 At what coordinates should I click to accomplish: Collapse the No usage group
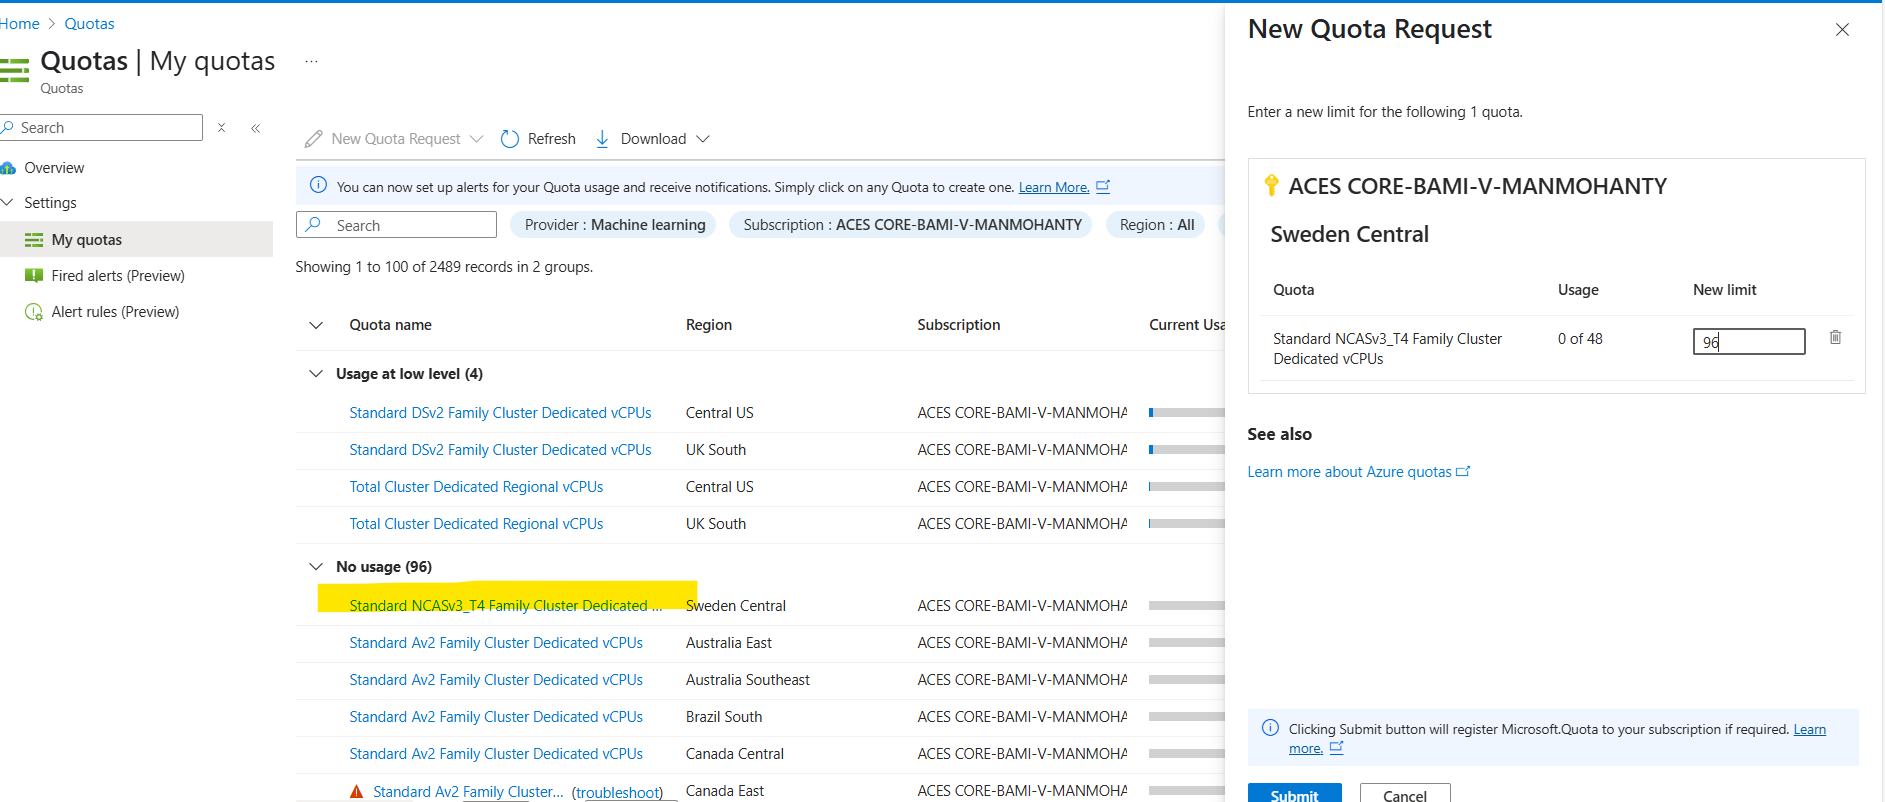(316, 567)
